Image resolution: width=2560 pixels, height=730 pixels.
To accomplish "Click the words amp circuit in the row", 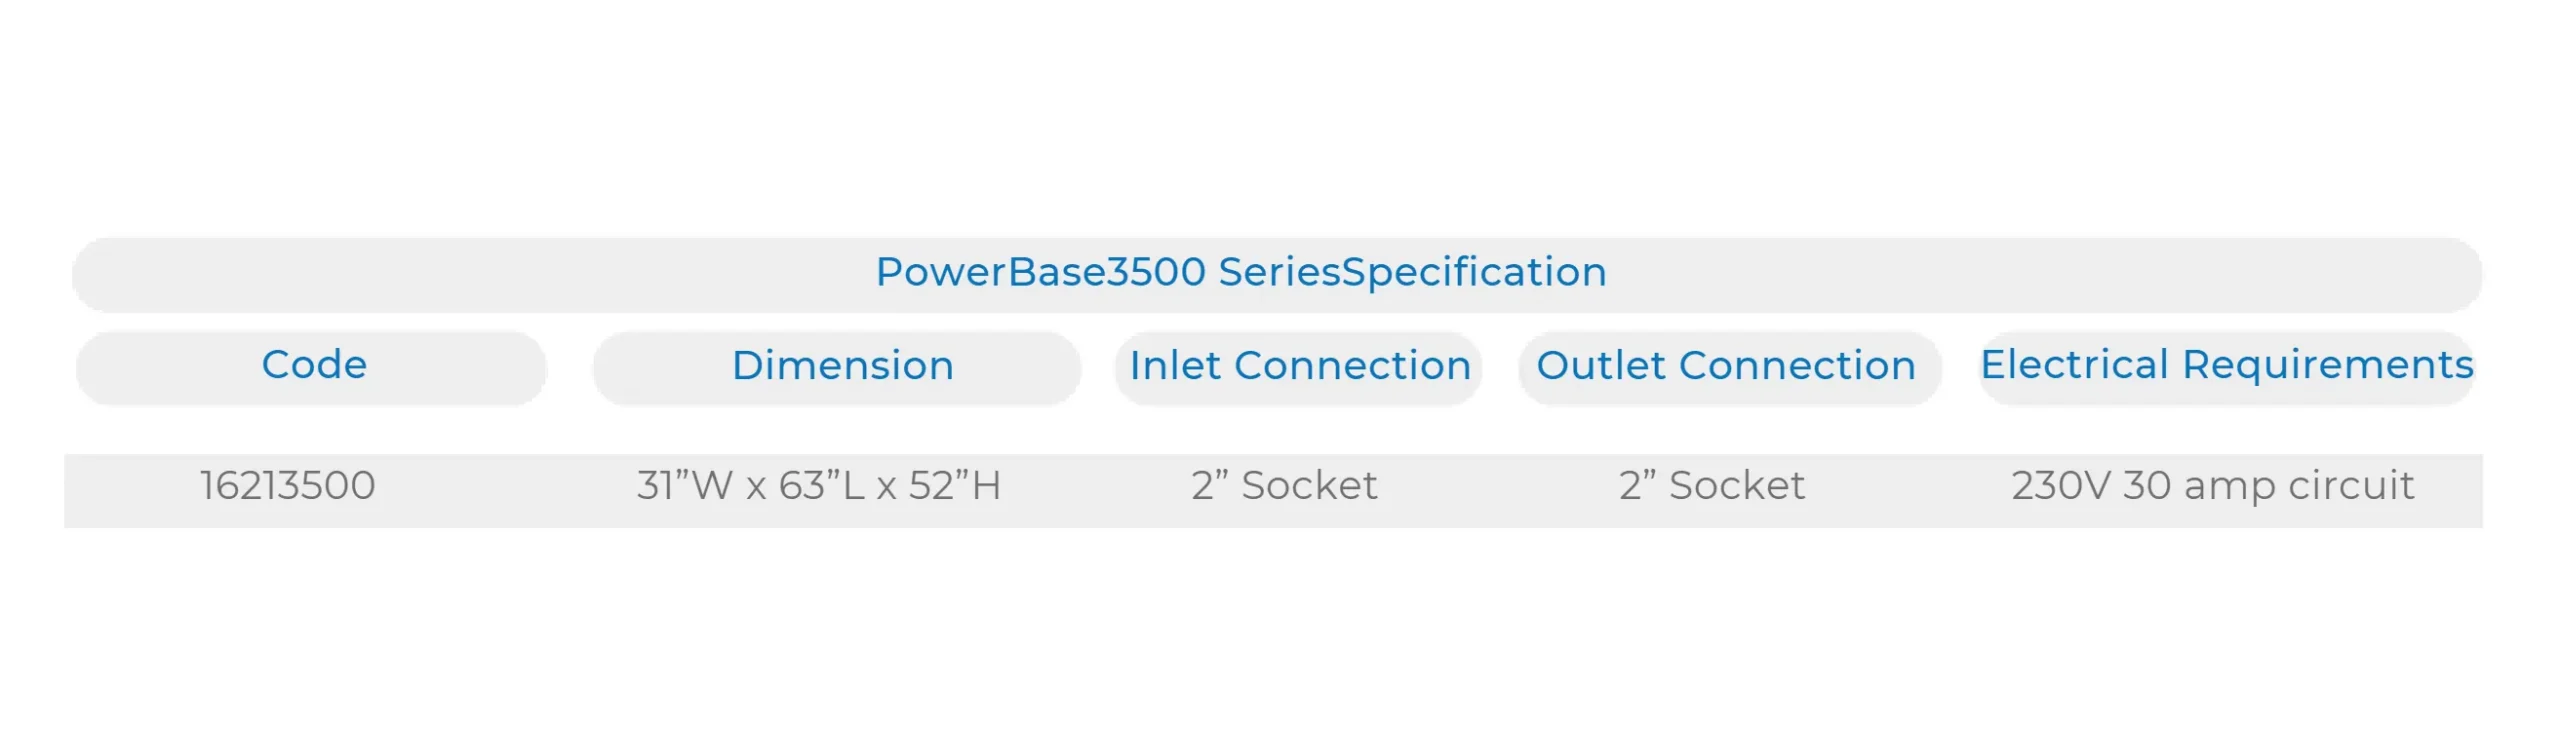I will pos(2299,486).
